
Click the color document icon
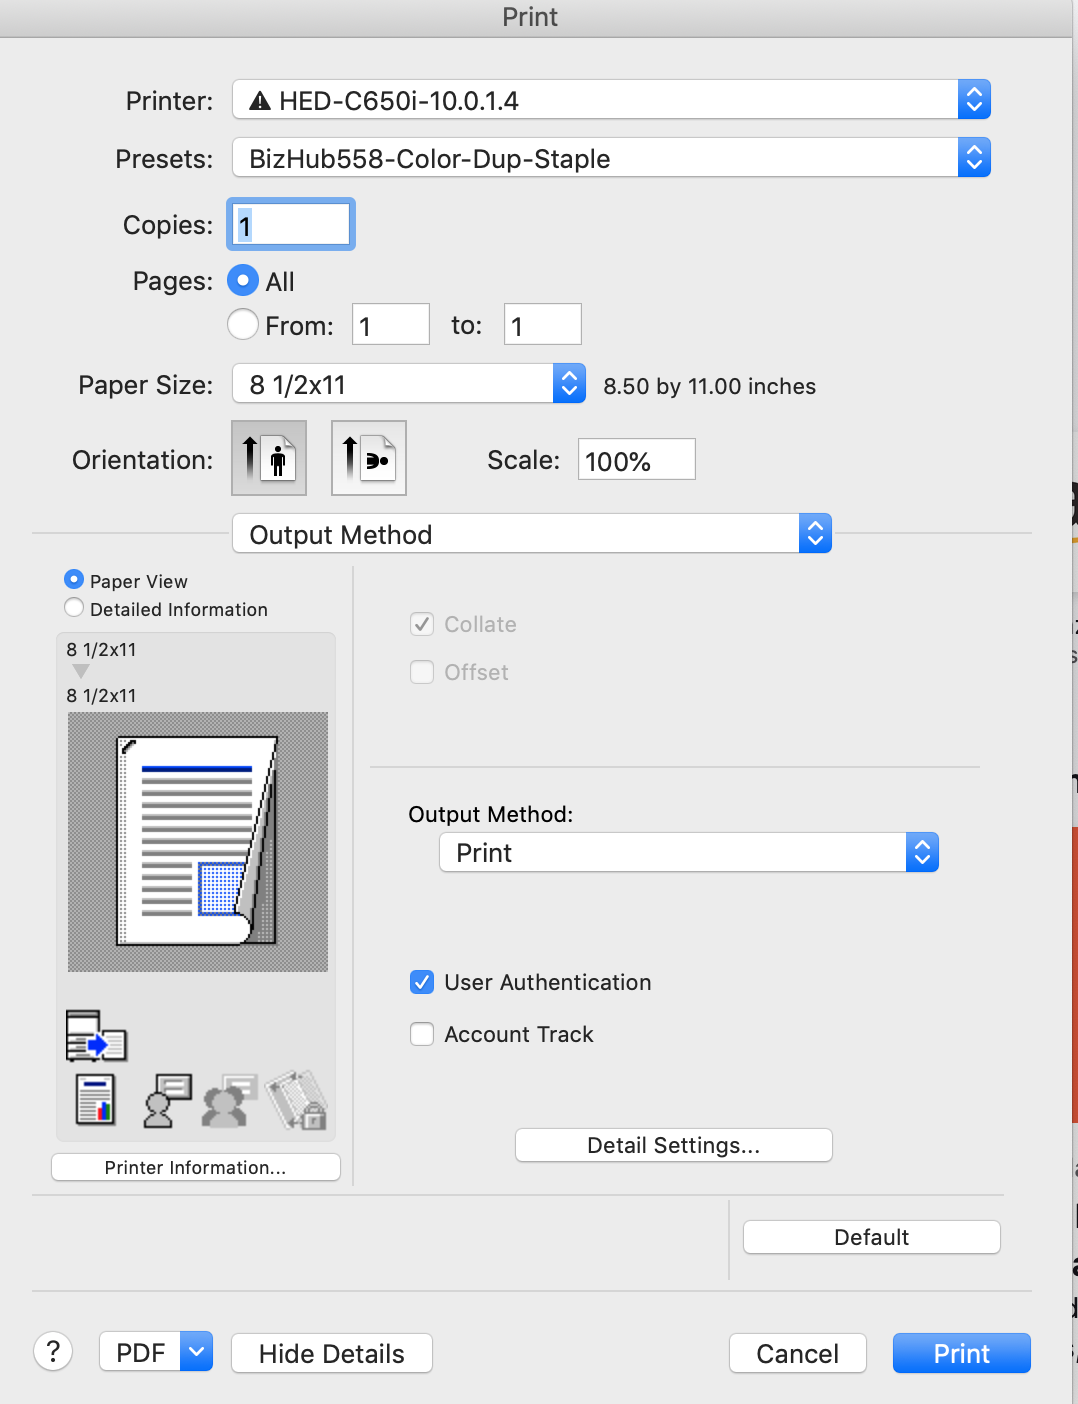pyautogui.click(x=96, y=1100)
